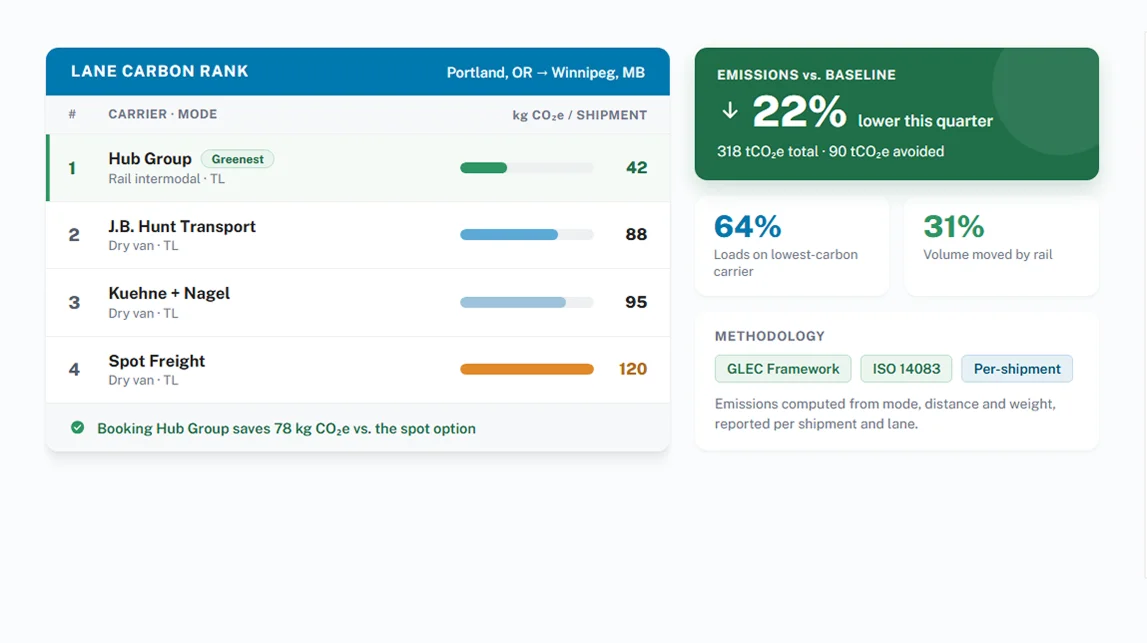Click the EMISSIONS vs. BASELINE heading

tap(806, 75)
